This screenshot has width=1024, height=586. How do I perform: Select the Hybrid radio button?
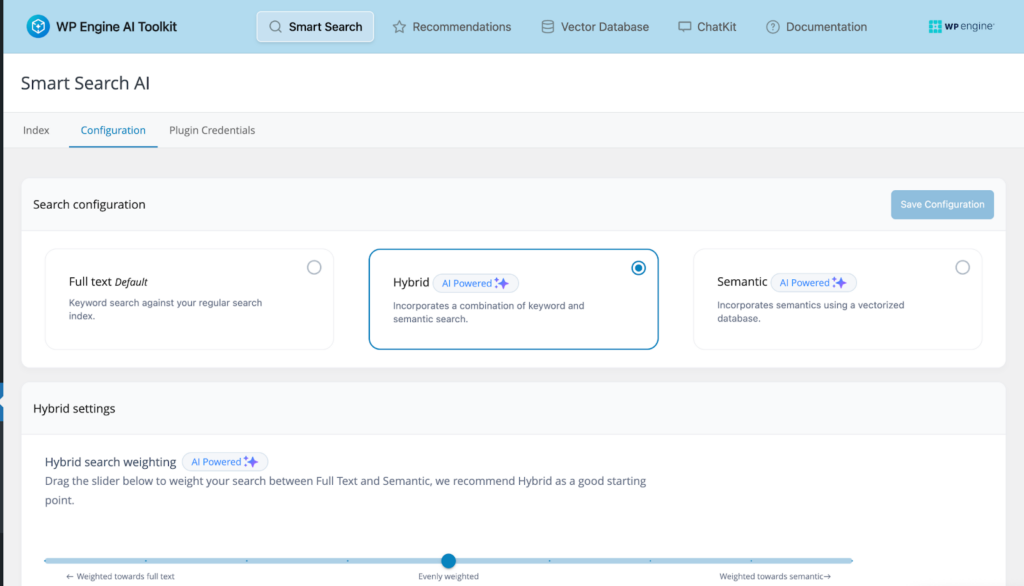[638, 267]
